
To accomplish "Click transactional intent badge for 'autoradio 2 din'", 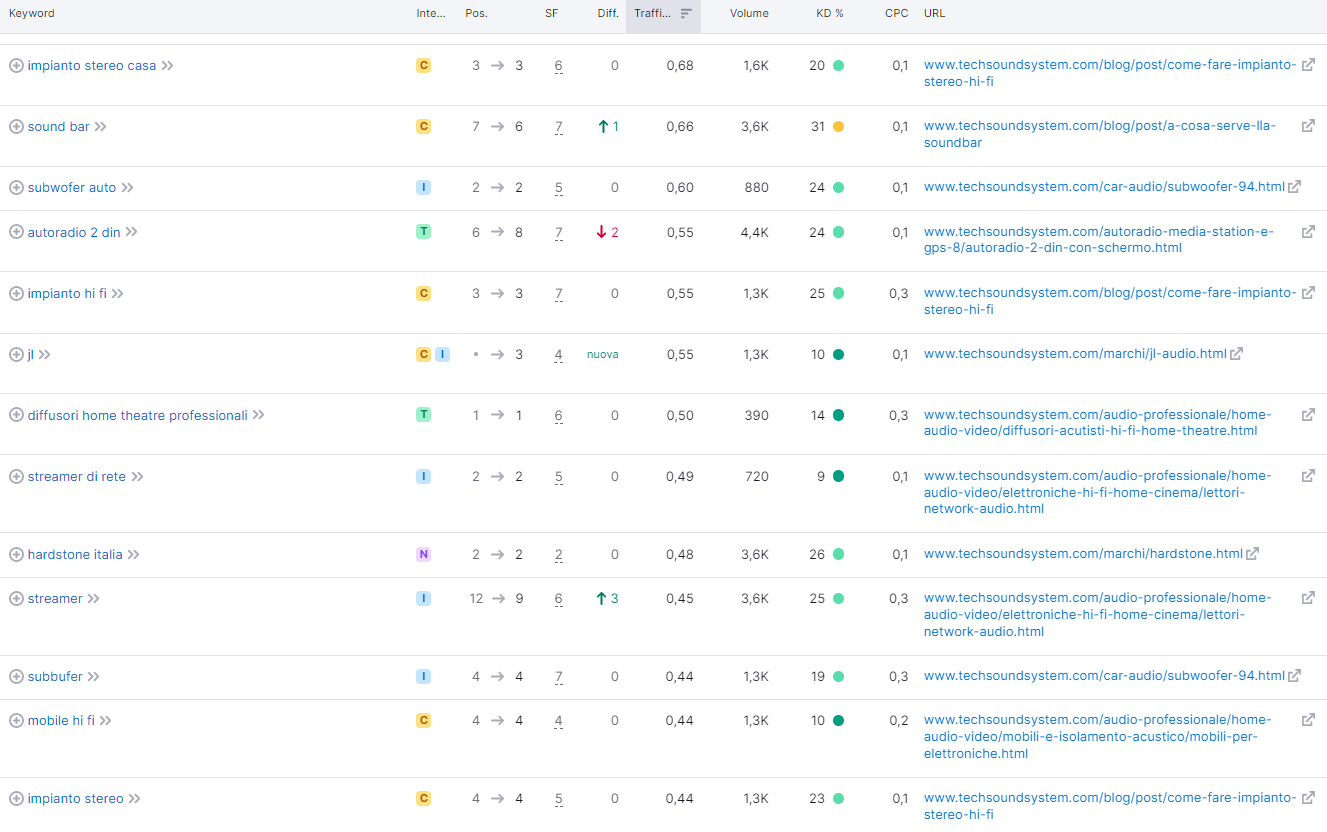I will point(424,232).
